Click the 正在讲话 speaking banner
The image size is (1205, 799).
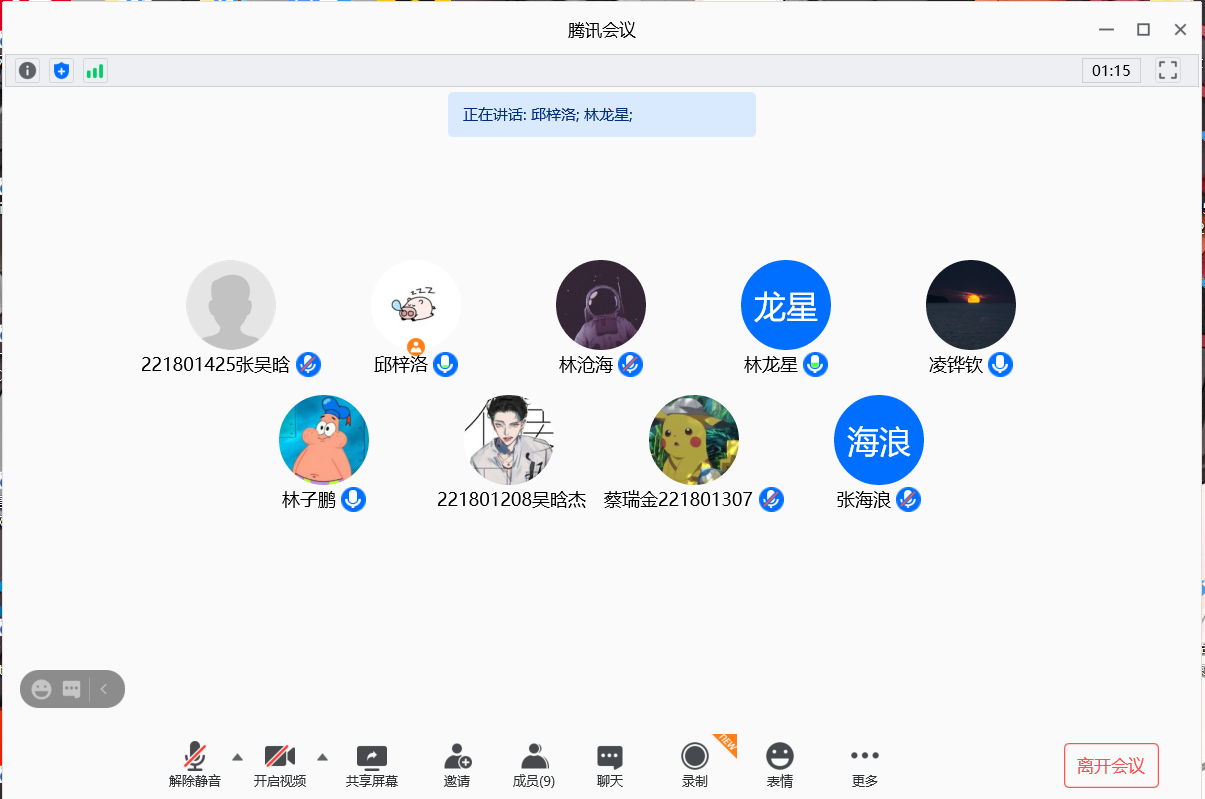coord(602,114)
